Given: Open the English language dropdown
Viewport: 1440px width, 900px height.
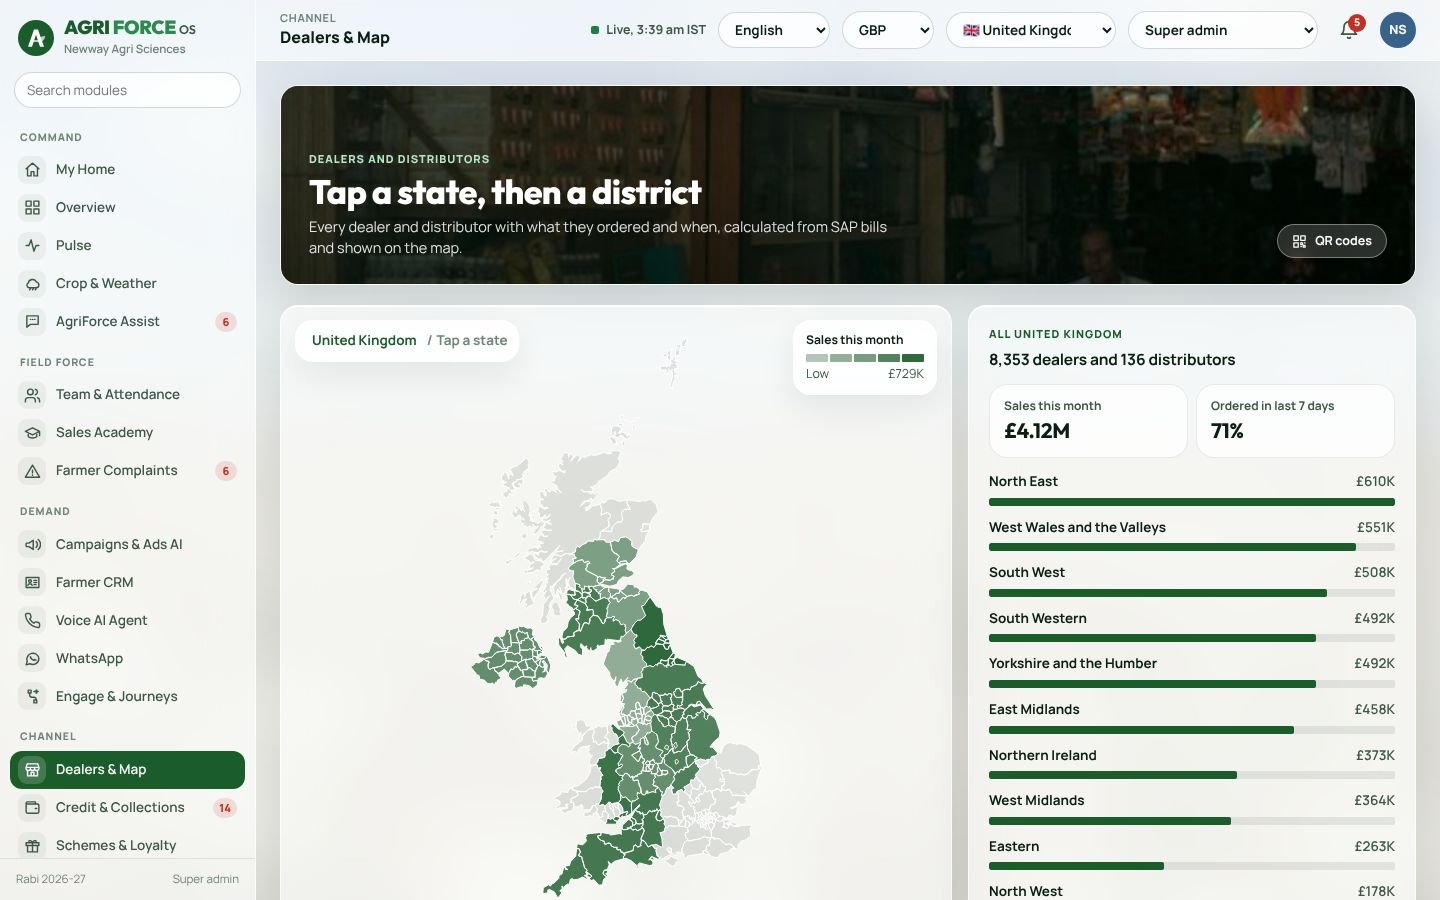Looking at the screenshot, I should pyautogui.click(x=774, y=30).
